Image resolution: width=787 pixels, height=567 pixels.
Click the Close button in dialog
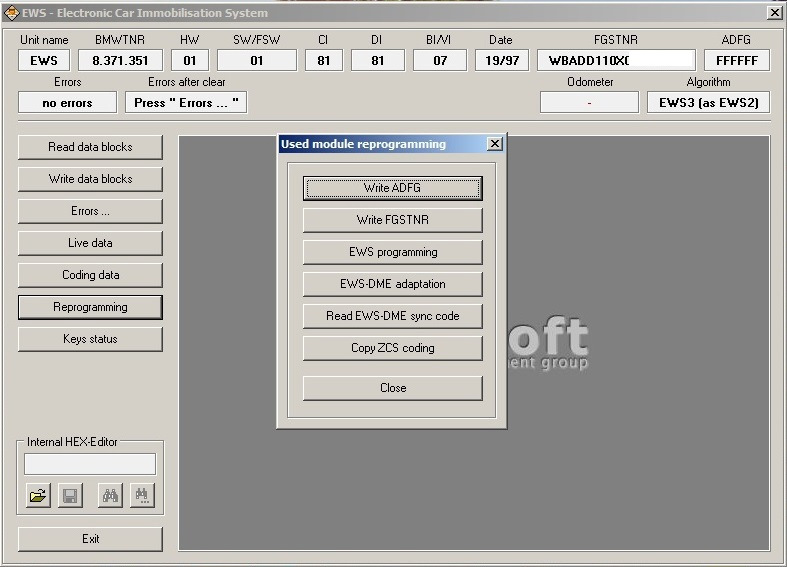click(x=392, y=388)
